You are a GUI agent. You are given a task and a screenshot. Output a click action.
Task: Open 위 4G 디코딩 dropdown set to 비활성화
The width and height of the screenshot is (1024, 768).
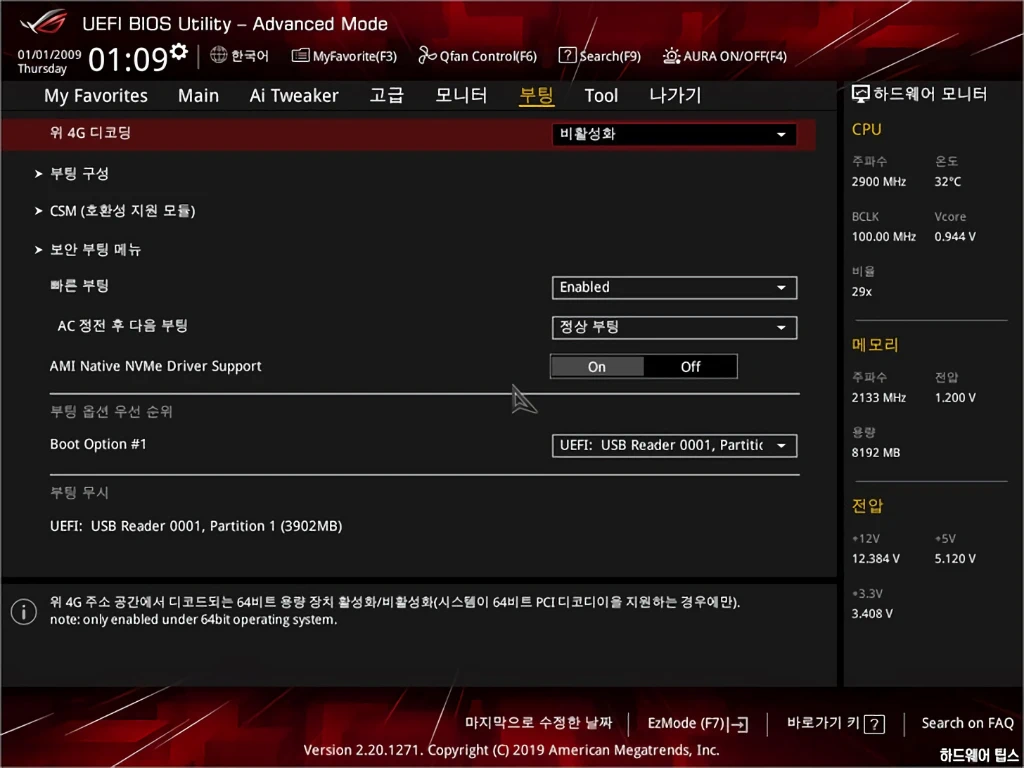[674, 135]
